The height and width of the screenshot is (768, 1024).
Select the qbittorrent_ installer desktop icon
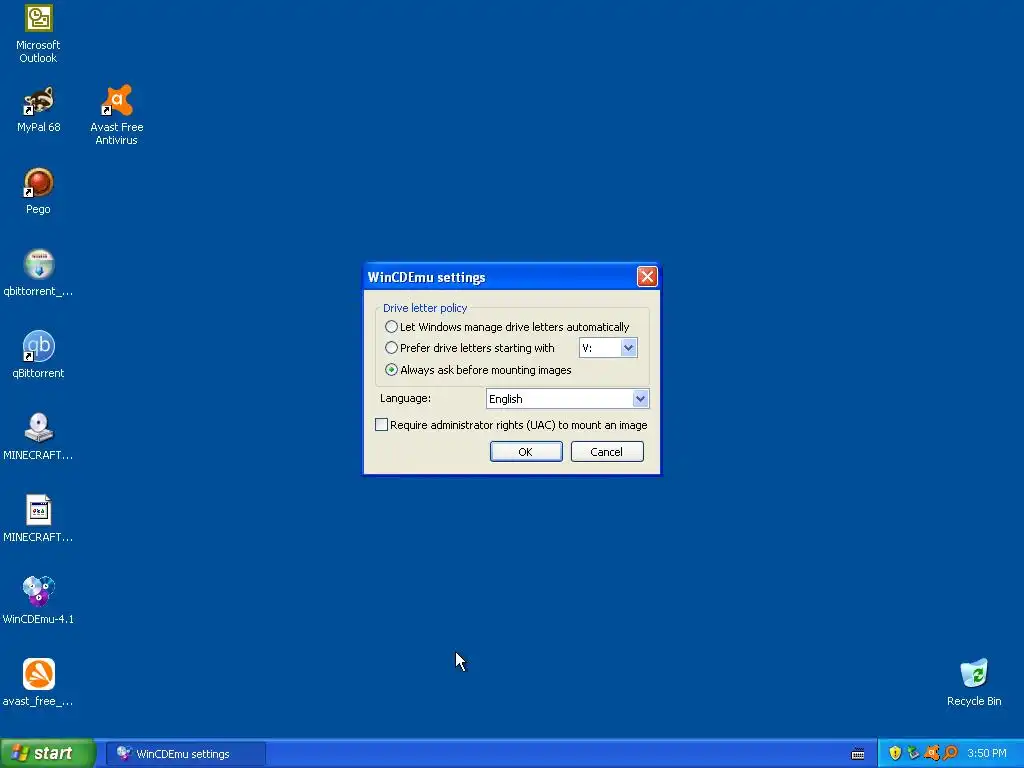point(38,273)
